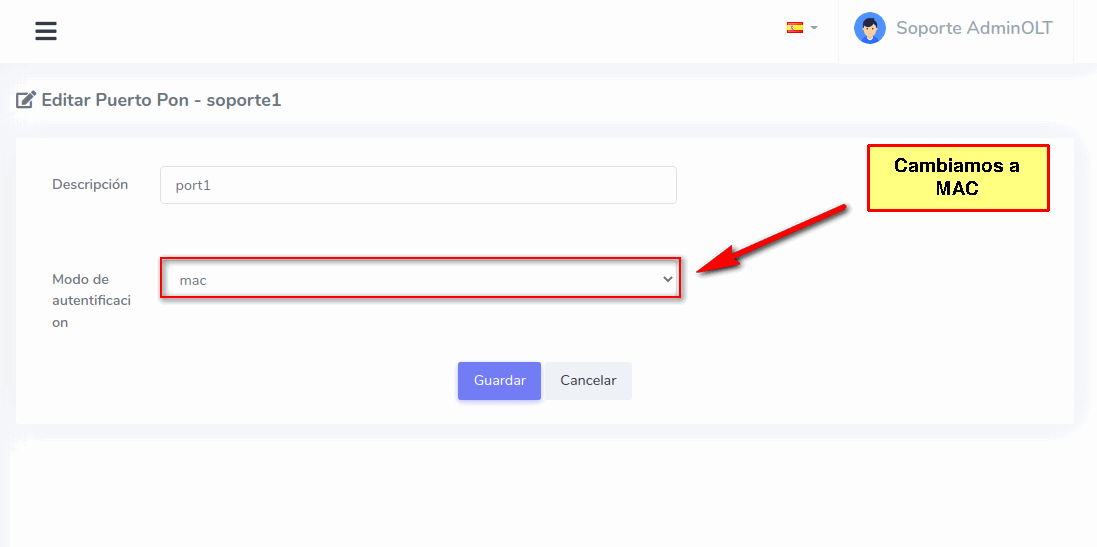This screenshot has height=547, width=1097.
Task: Open the Soporte AdminOLT user menu
Action: click(x=973, y=28)
